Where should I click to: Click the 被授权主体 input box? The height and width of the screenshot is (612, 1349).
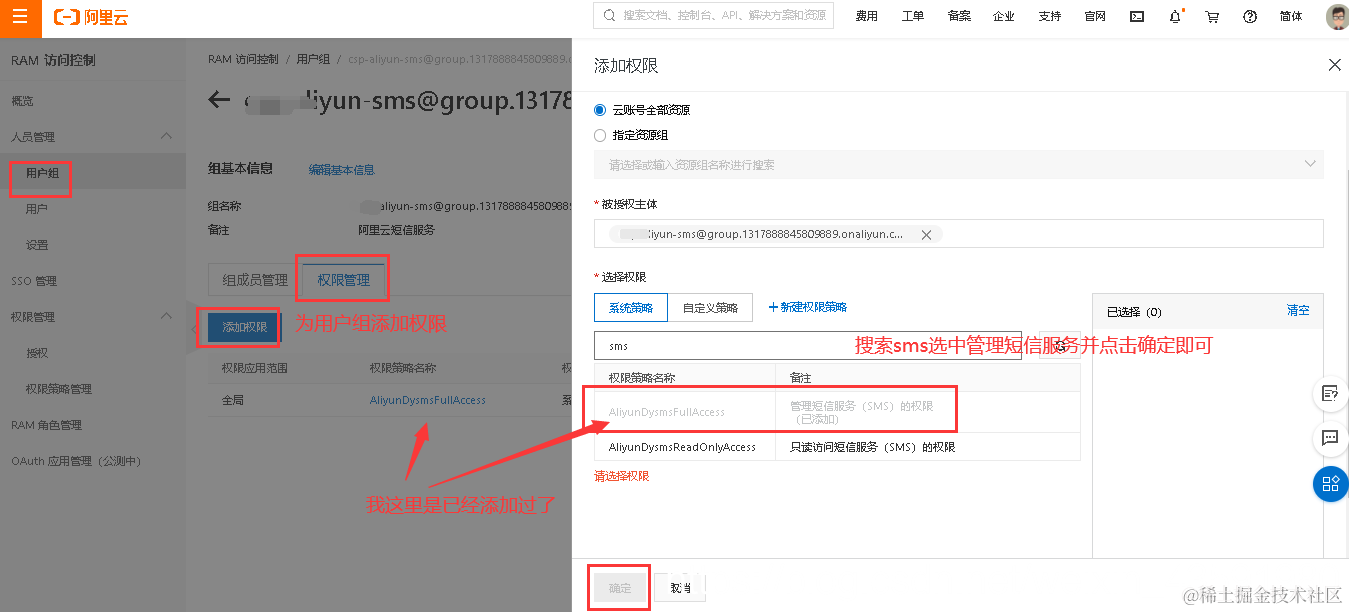pyautogui.click(x=959, y=234)
